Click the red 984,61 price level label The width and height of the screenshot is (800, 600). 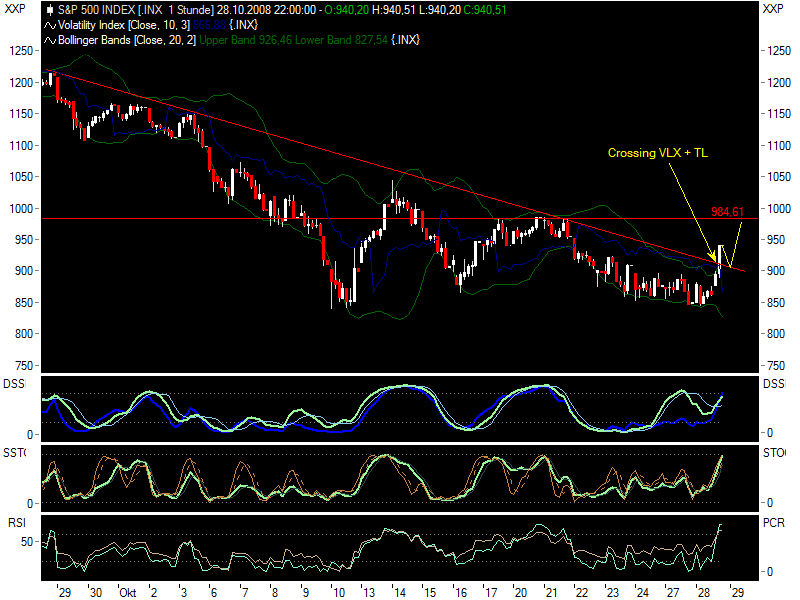click(727, 212)
